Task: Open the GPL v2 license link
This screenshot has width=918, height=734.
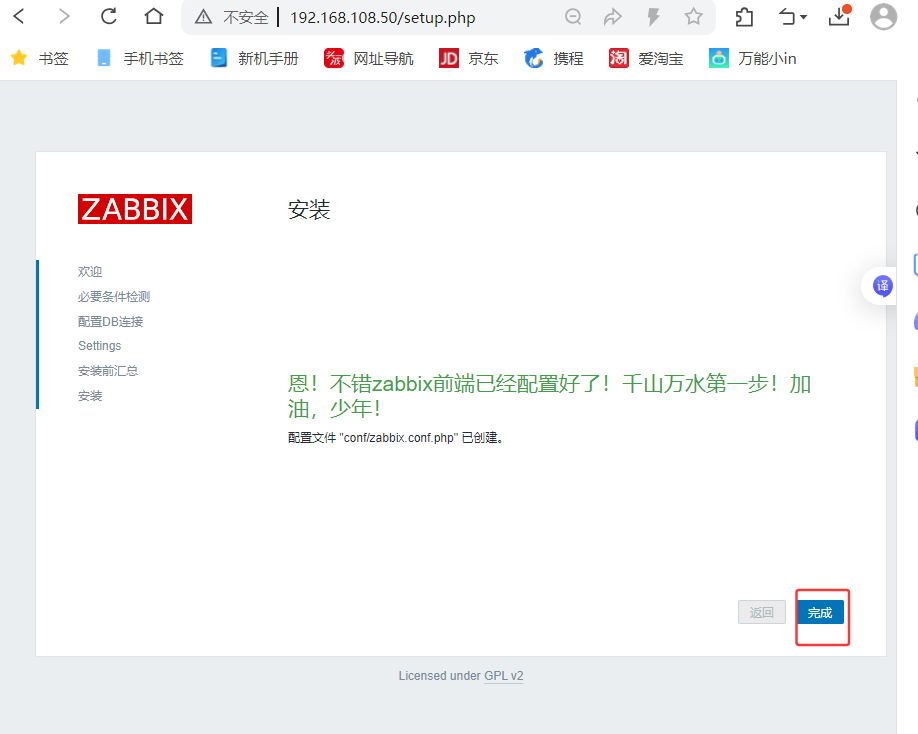Action: [503, 675]
